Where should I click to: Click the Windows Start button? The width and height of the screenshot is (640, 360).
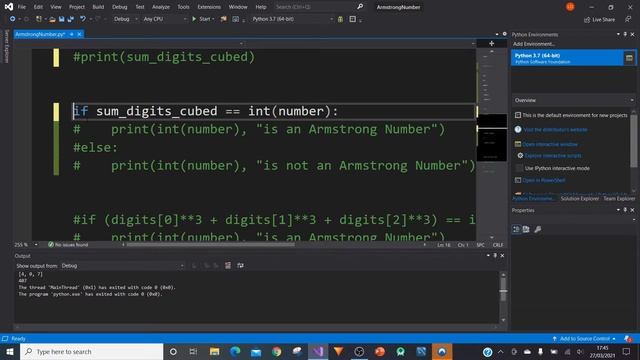[10, 351]
